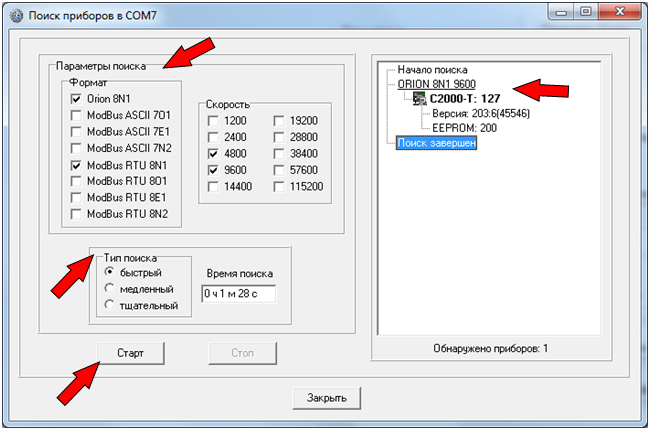Select the Поиск завершен line
The width and height of the screenshot is (650, 428).
pyautogui.click(x=437, y=143)
